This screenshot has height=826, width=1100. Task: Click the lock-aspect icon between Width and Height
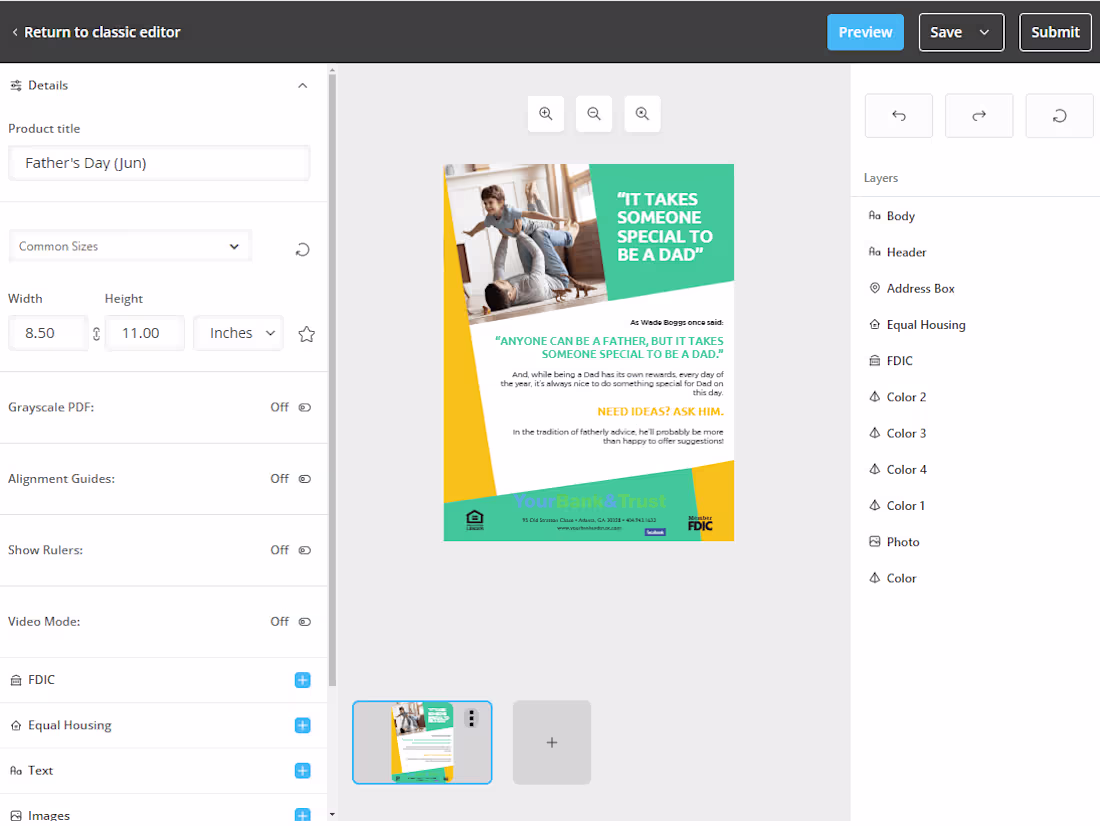pyautogui.click(x=95, y=333)
